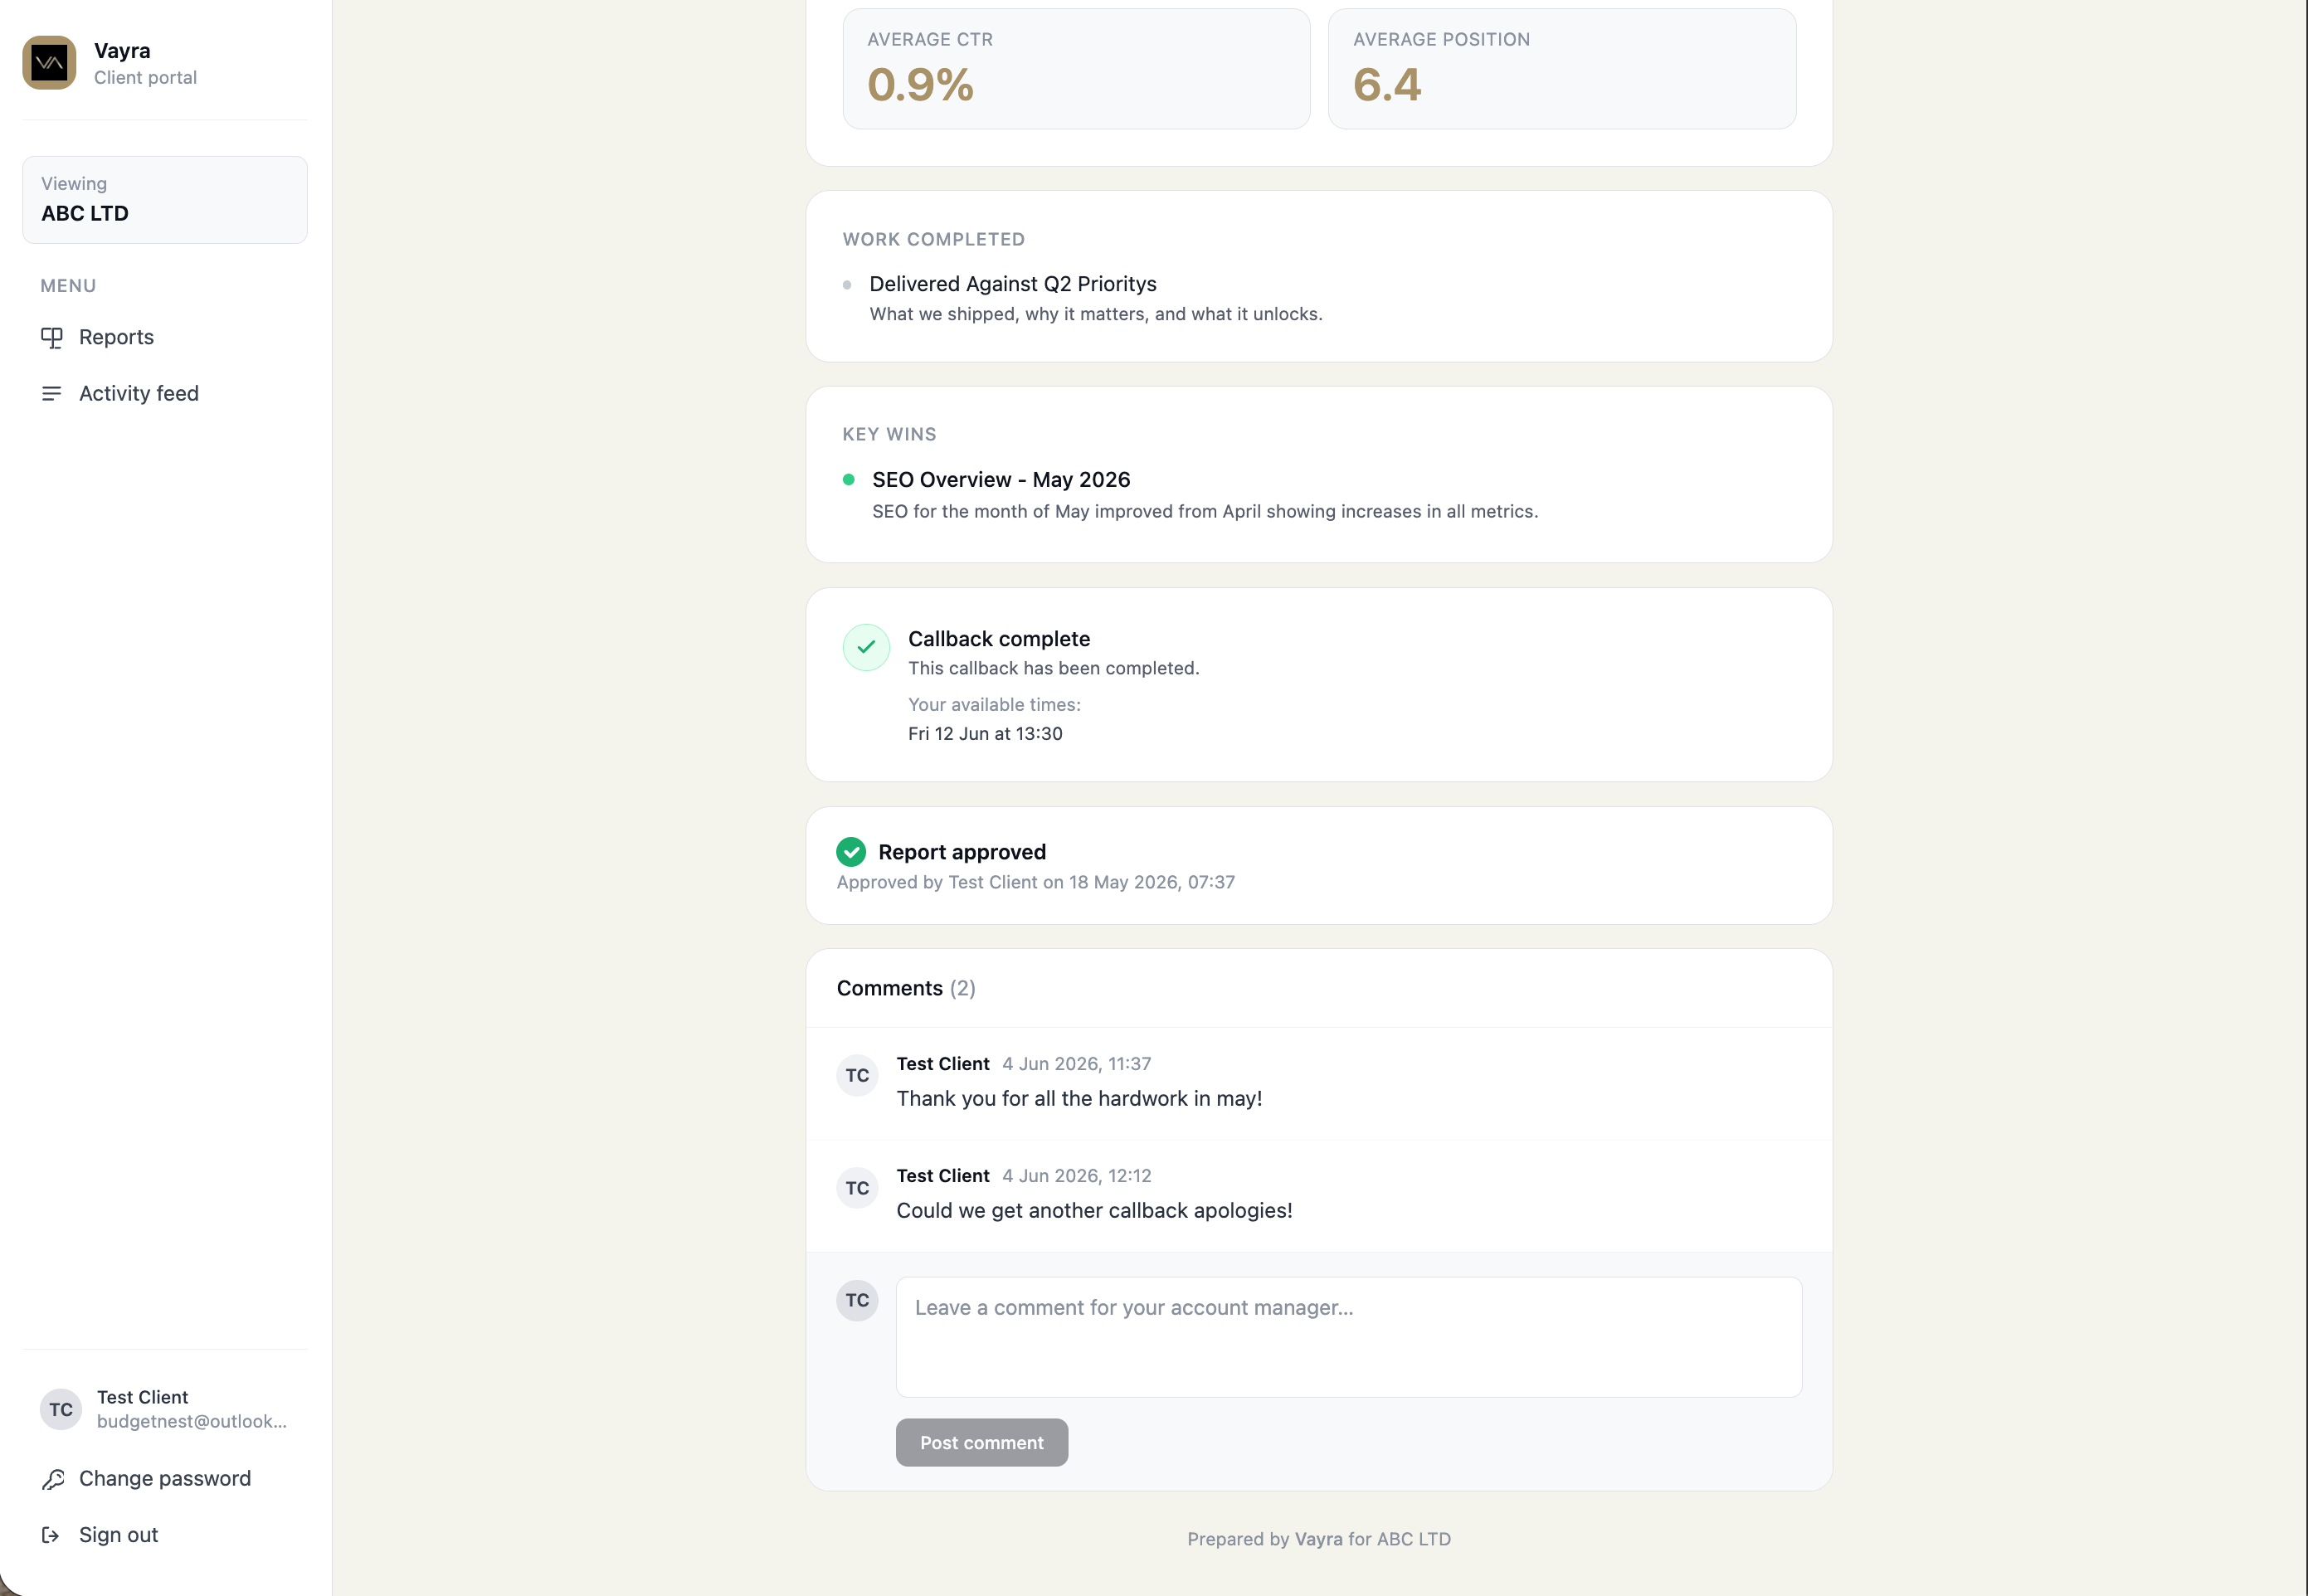Click the Post comment button
This screenshot has height=1596, width=2308.
tap(981, 1442)
